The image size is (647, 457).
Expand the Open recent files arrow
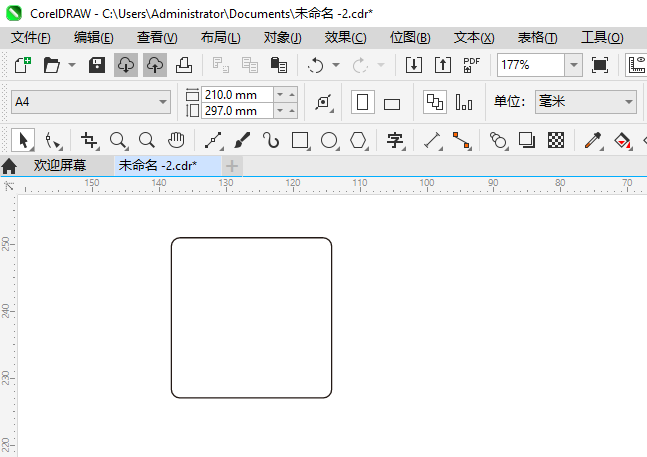72,65
